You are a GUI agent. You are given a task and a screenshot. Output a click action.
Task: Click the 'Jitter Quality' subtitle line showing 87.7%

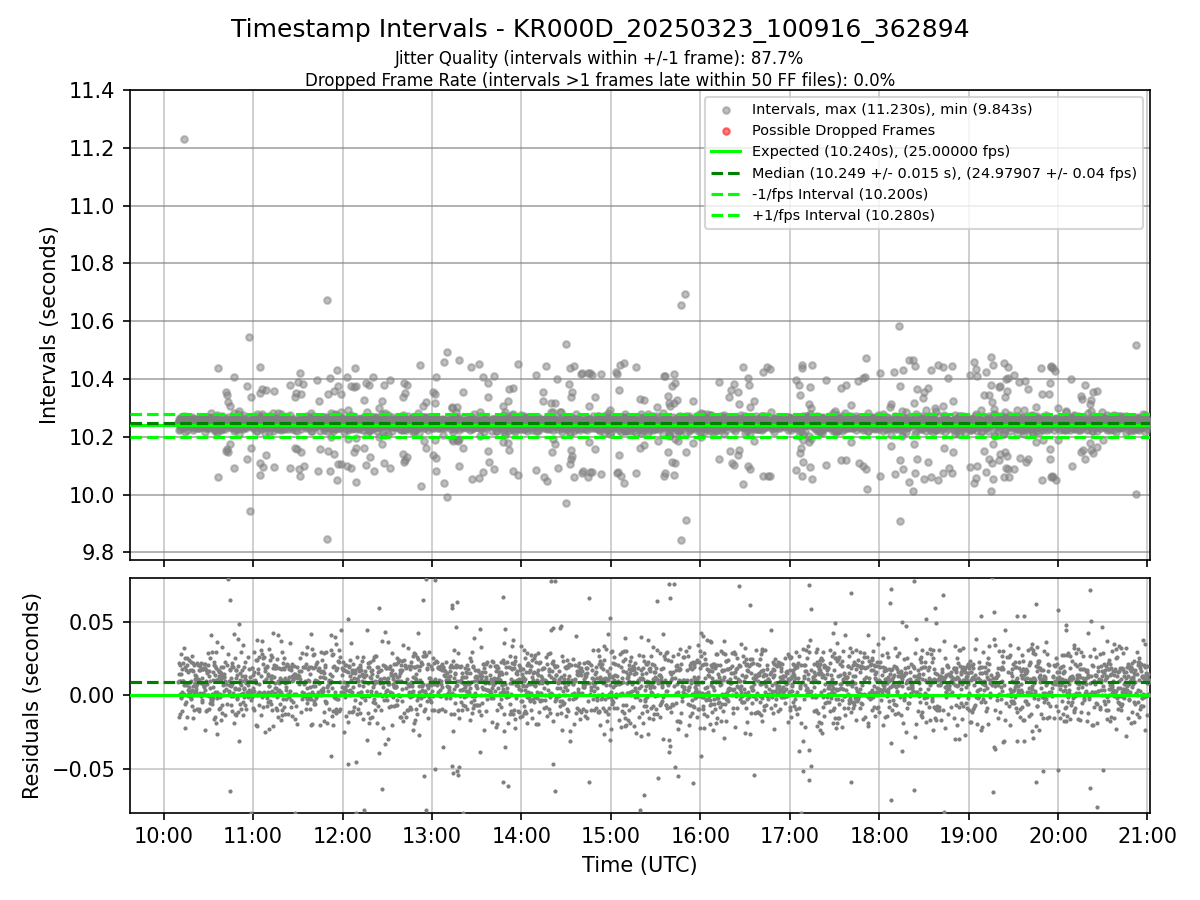599,58
